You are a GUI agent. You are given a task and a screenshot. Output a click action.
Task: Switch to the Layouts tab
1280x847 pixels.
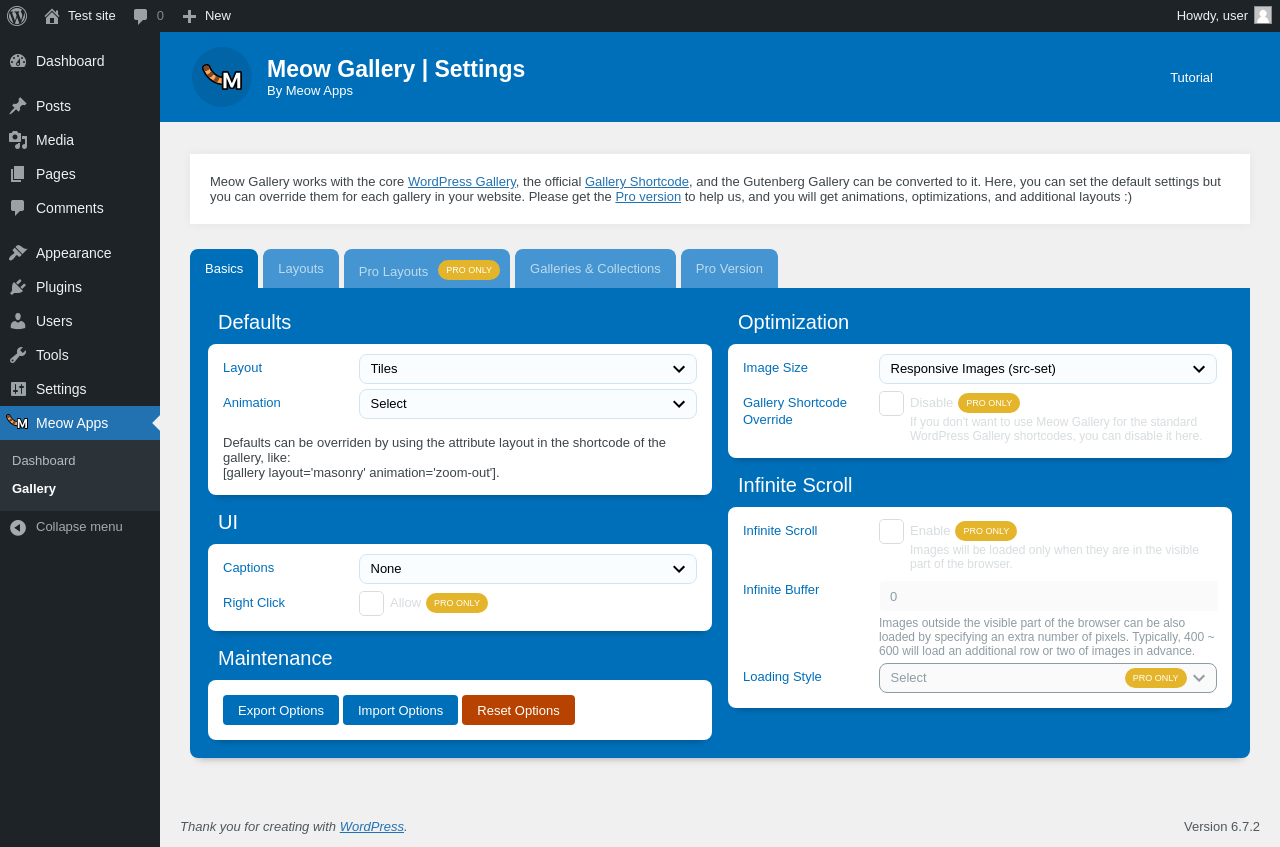pos(301,269)
